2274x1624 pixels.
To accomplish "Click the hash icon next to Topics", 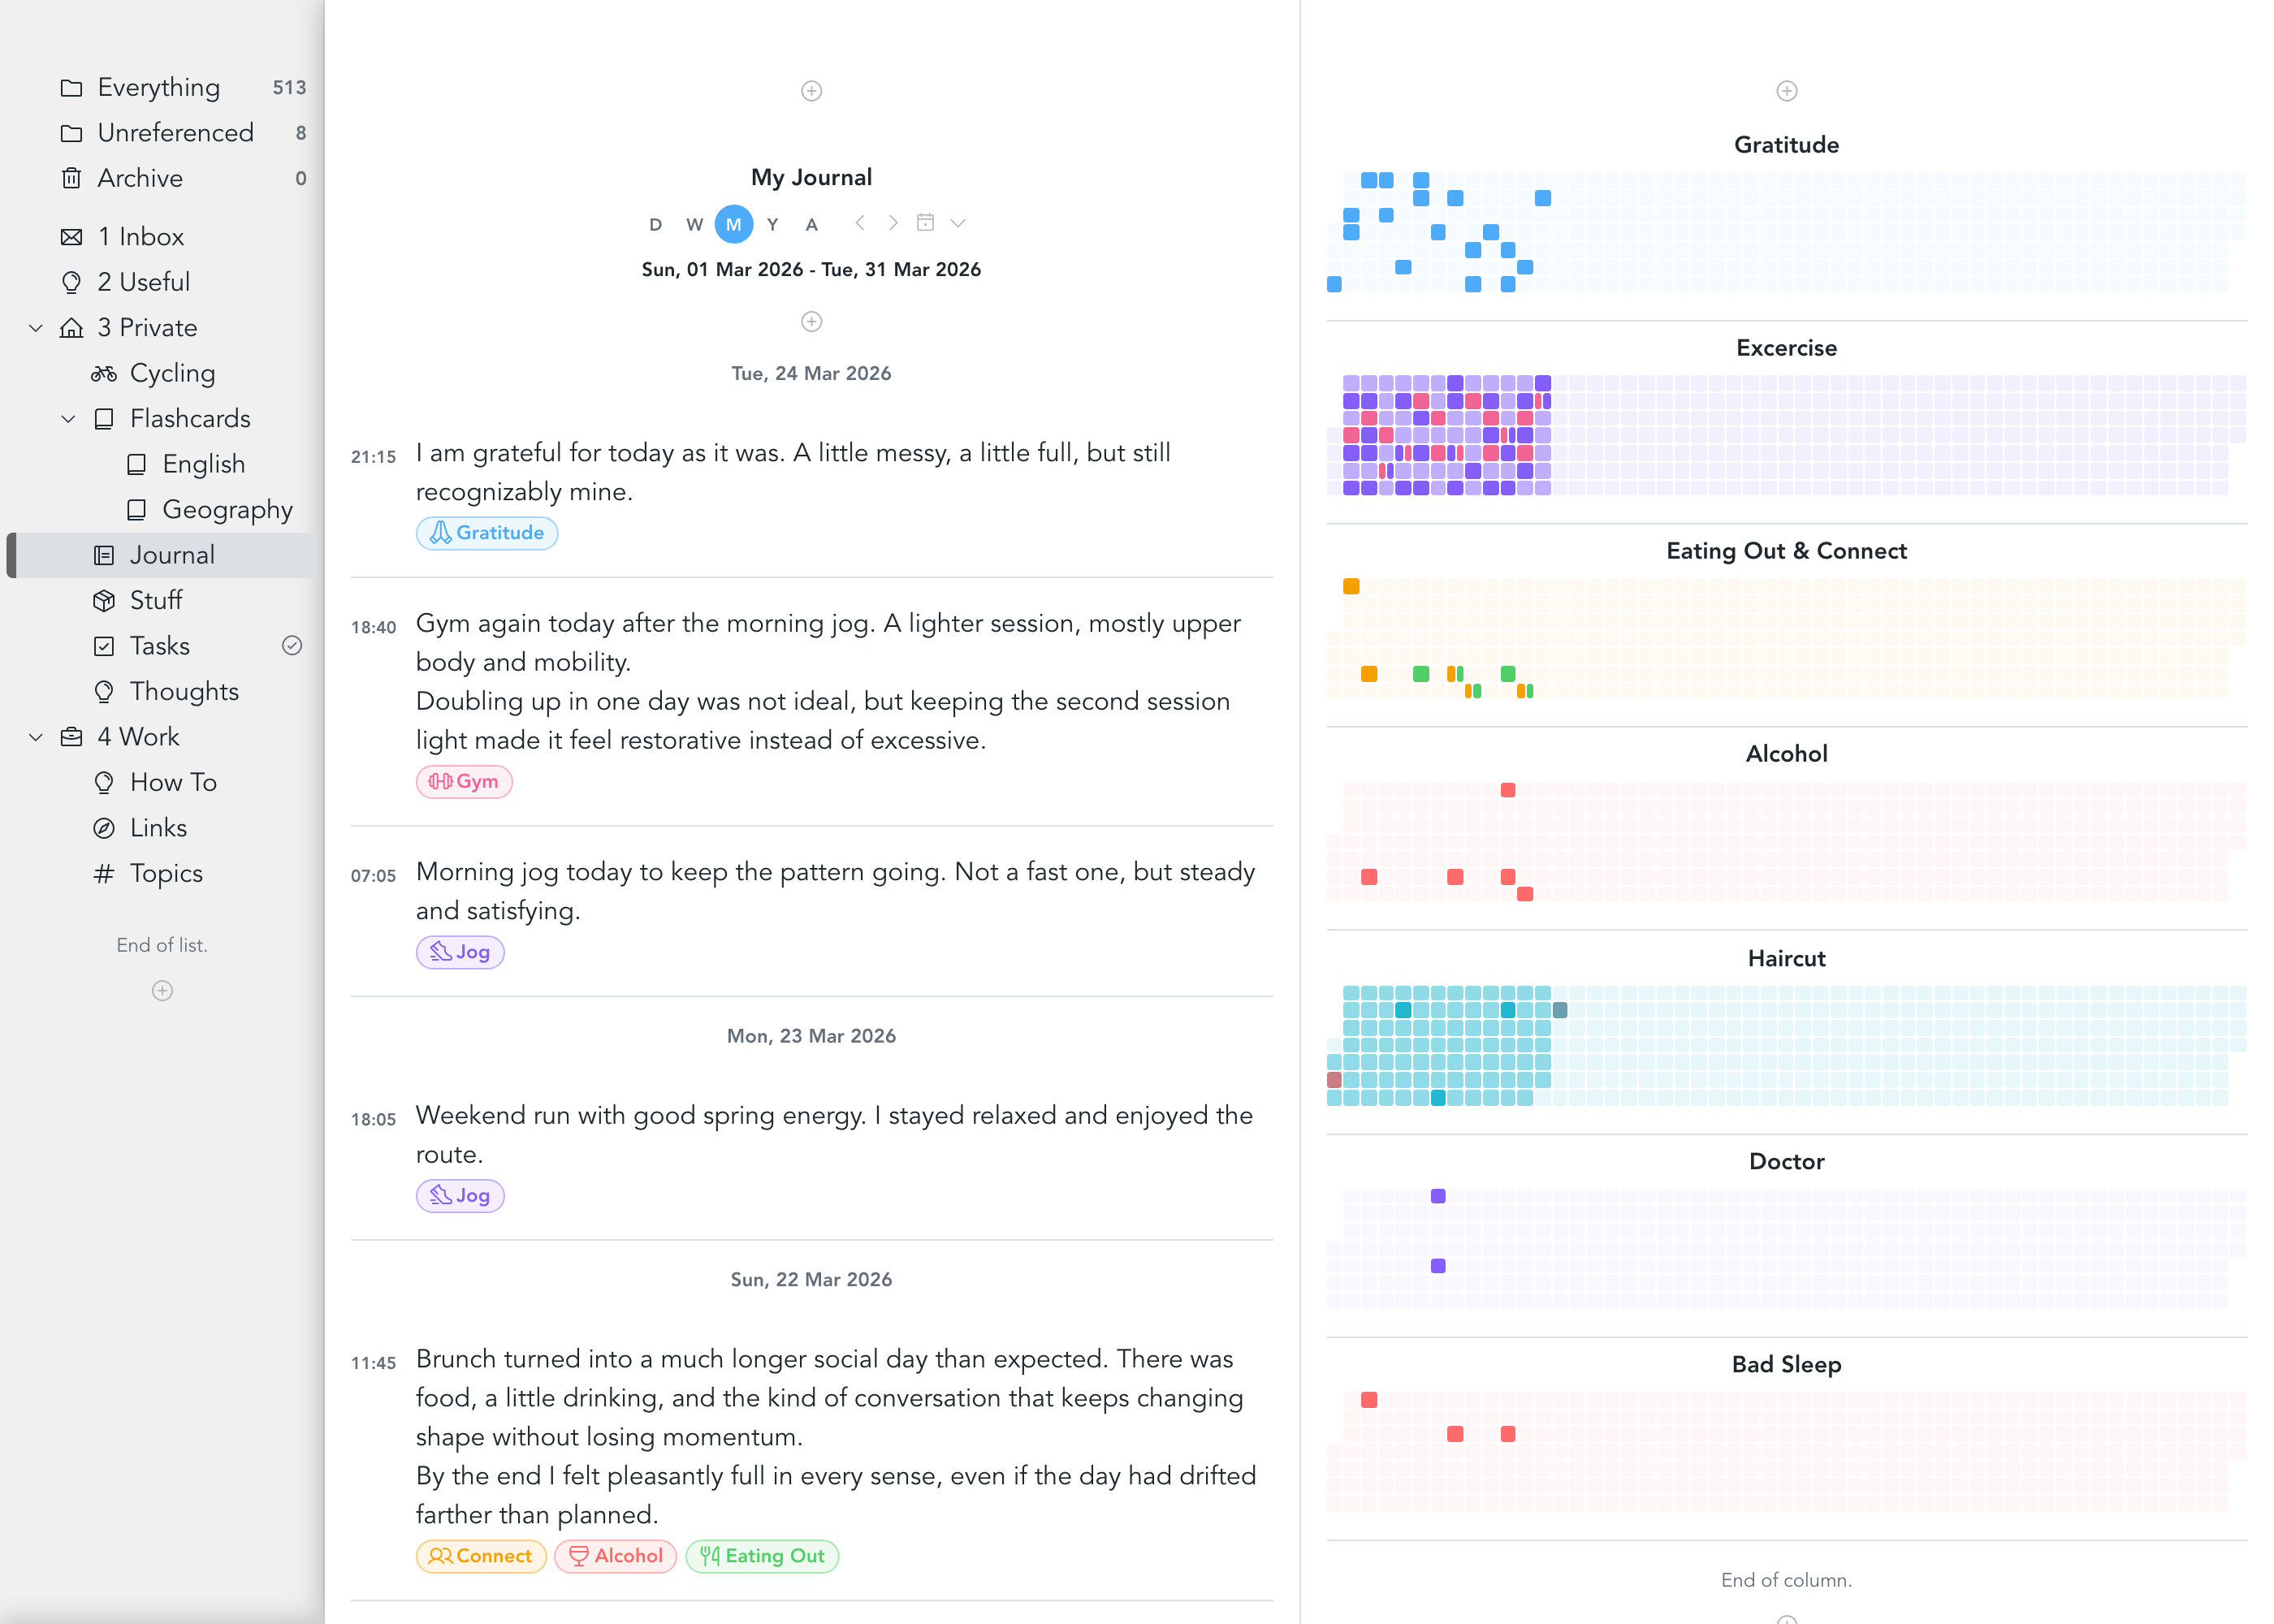I will [x=104, y=873].
